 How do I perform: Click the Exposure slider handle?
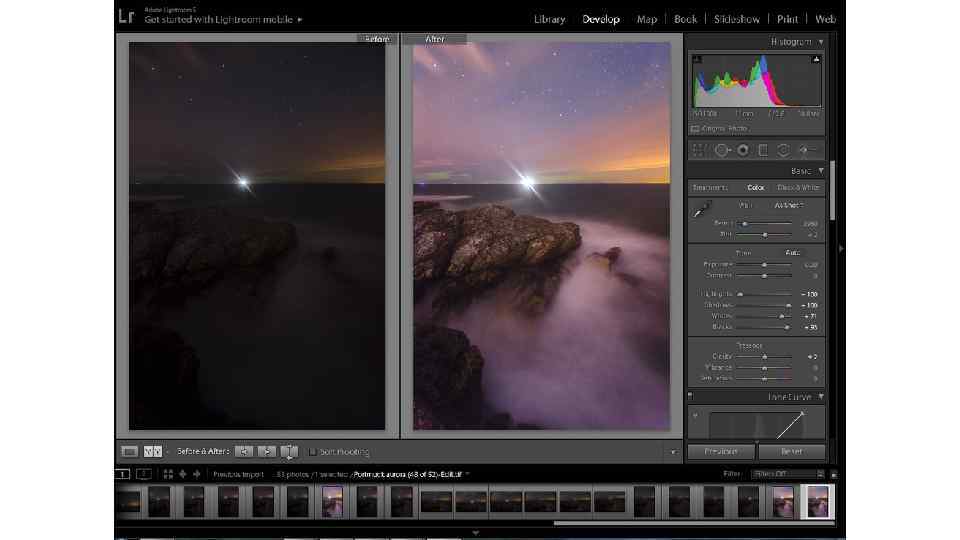point(764,265)
